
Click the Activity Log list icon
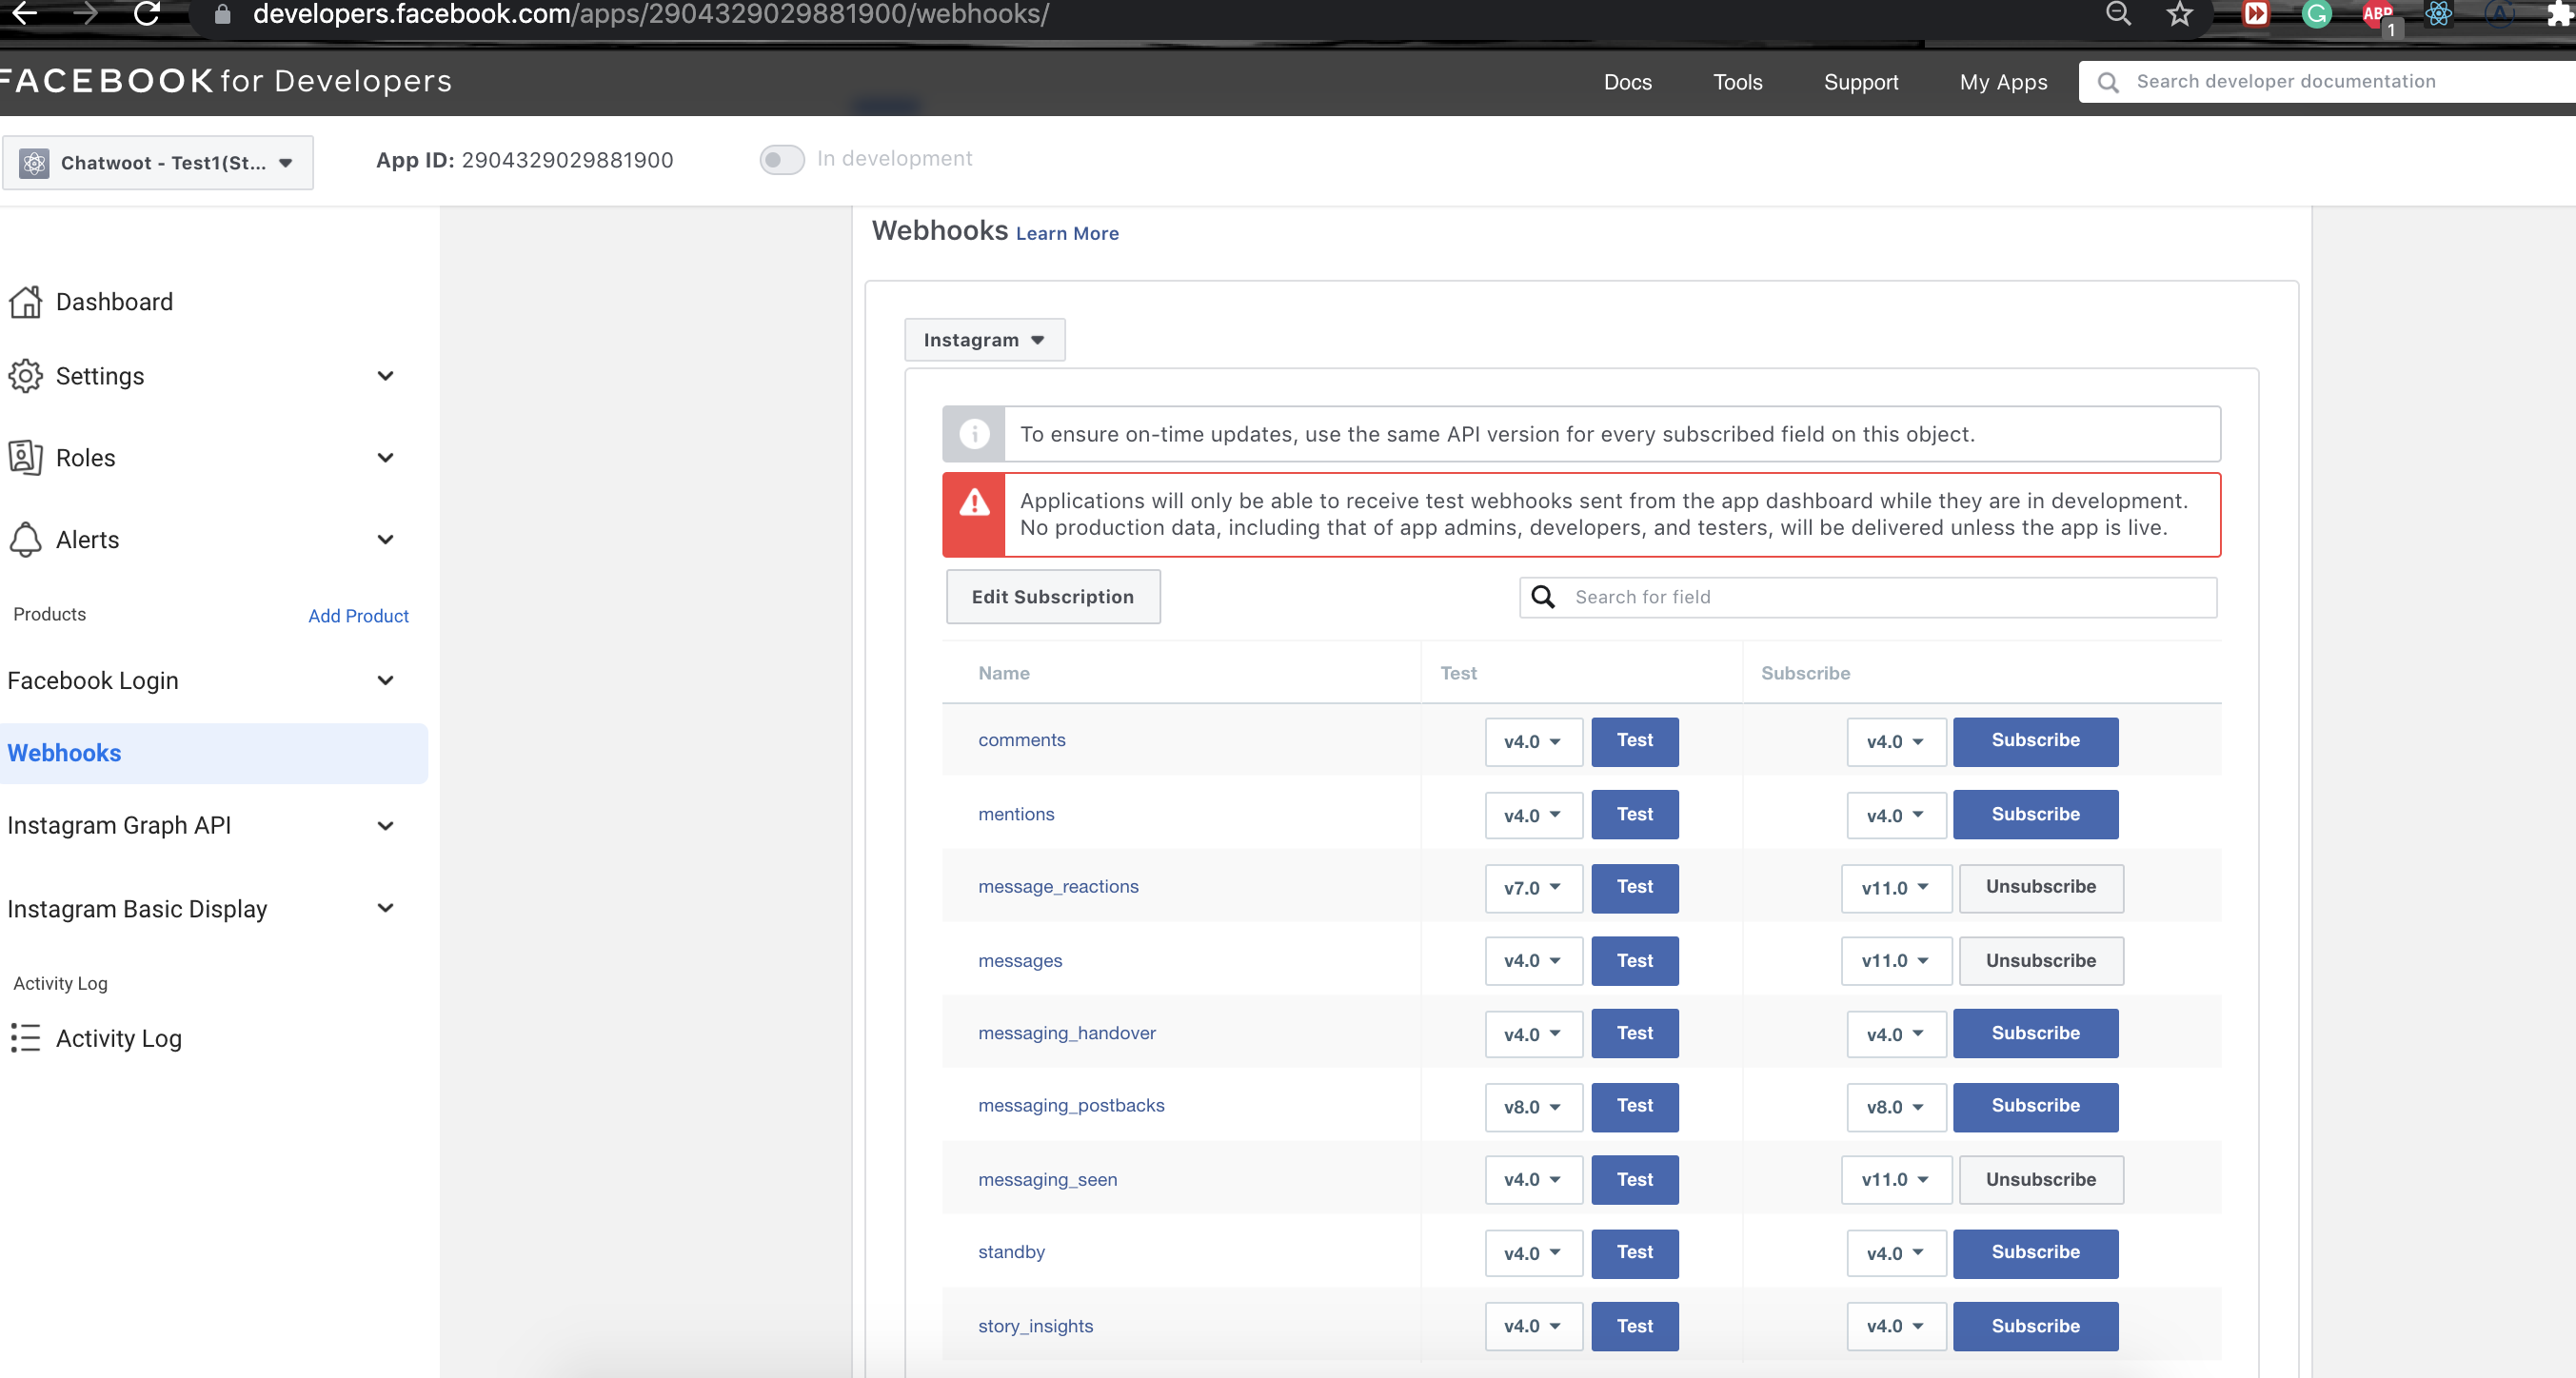25,1038
